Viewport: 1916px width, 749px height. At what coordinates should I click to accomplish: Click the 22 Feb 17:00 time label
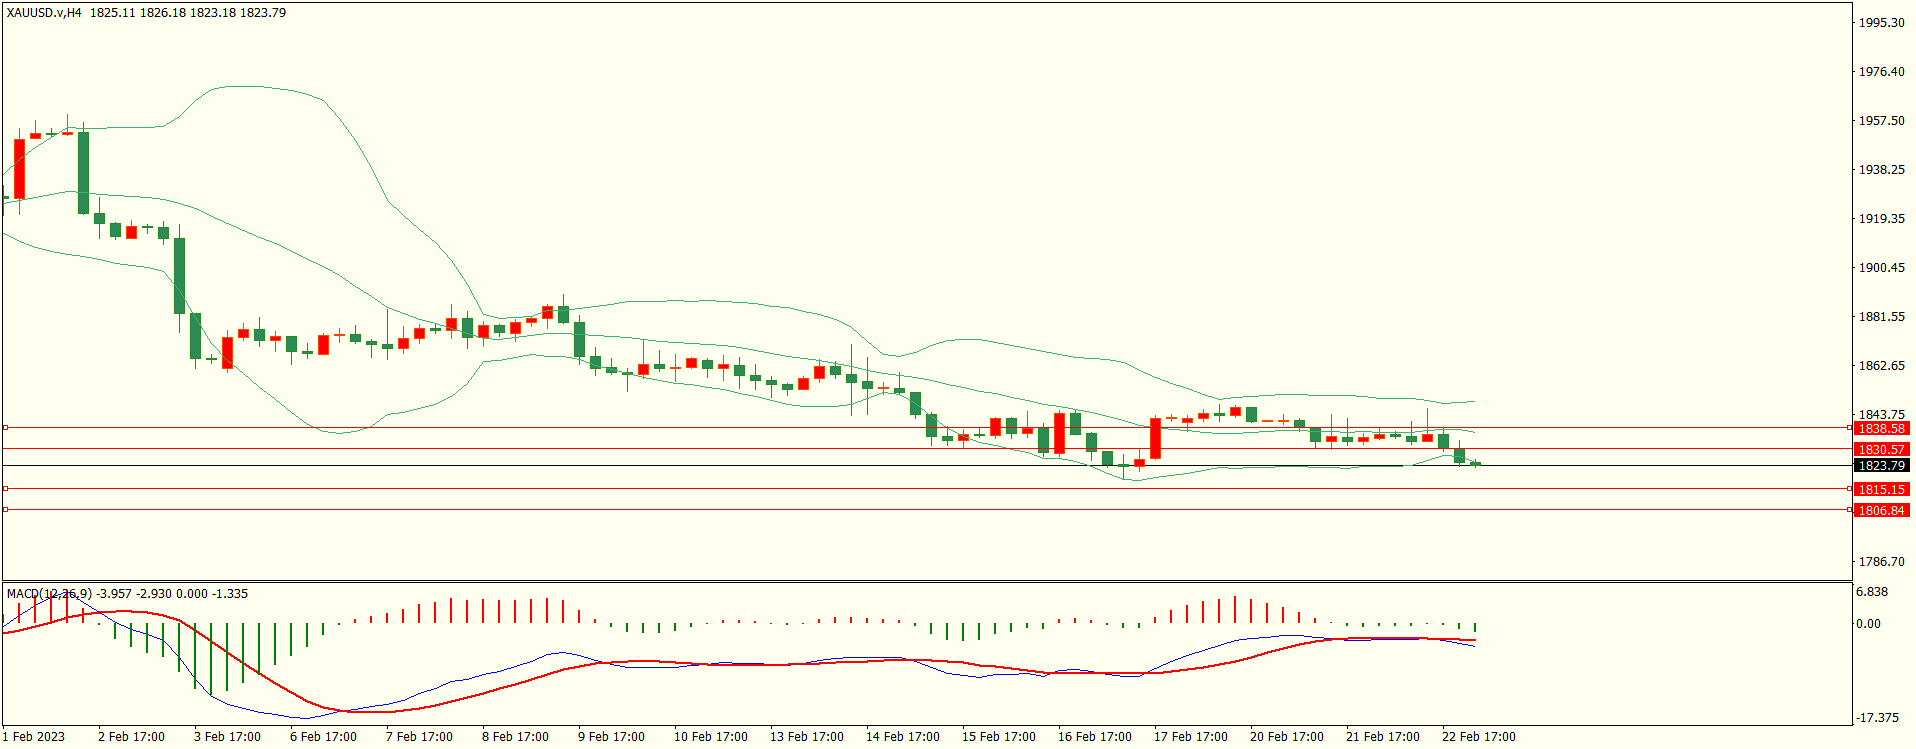tap(1478, 737)
